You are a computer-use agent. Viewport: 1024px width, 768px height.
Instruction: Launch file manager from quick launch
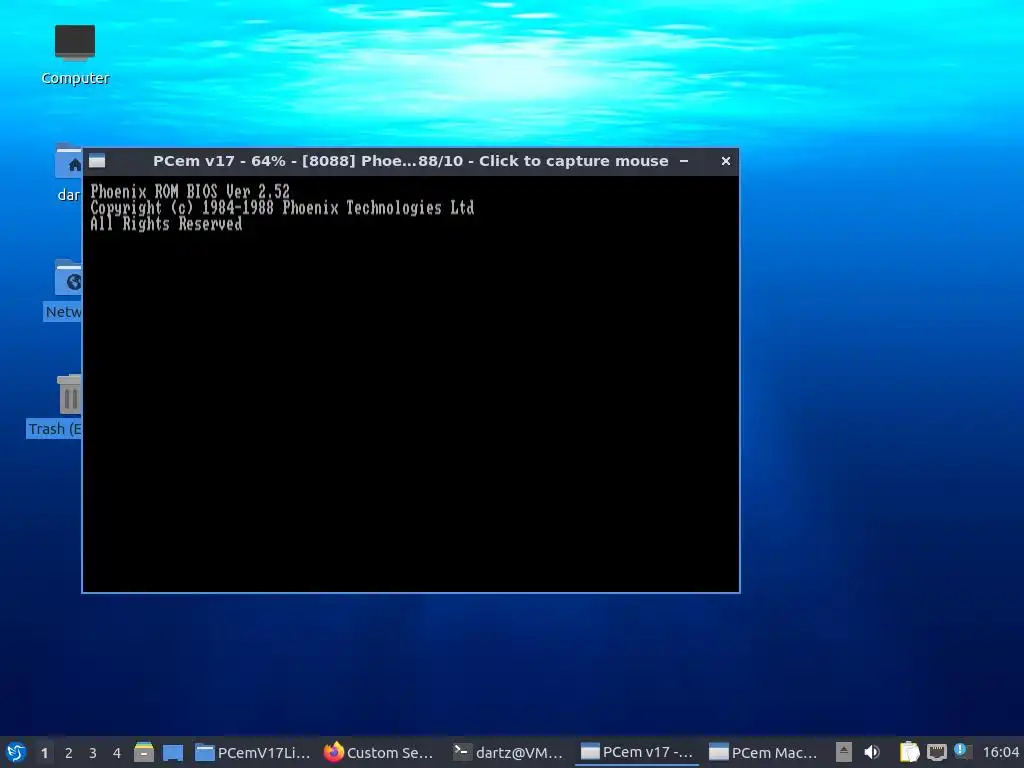[x=144, y=752]
